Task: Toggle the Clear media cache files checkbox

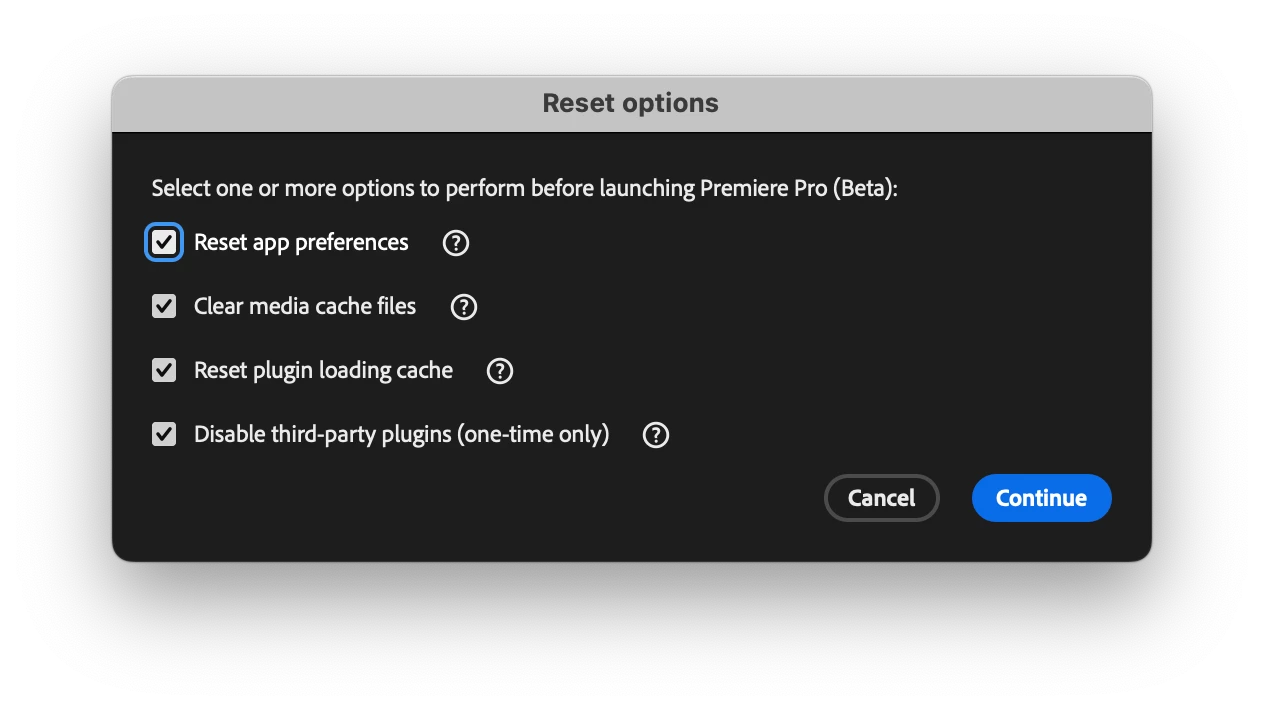Action: (164, 306)
